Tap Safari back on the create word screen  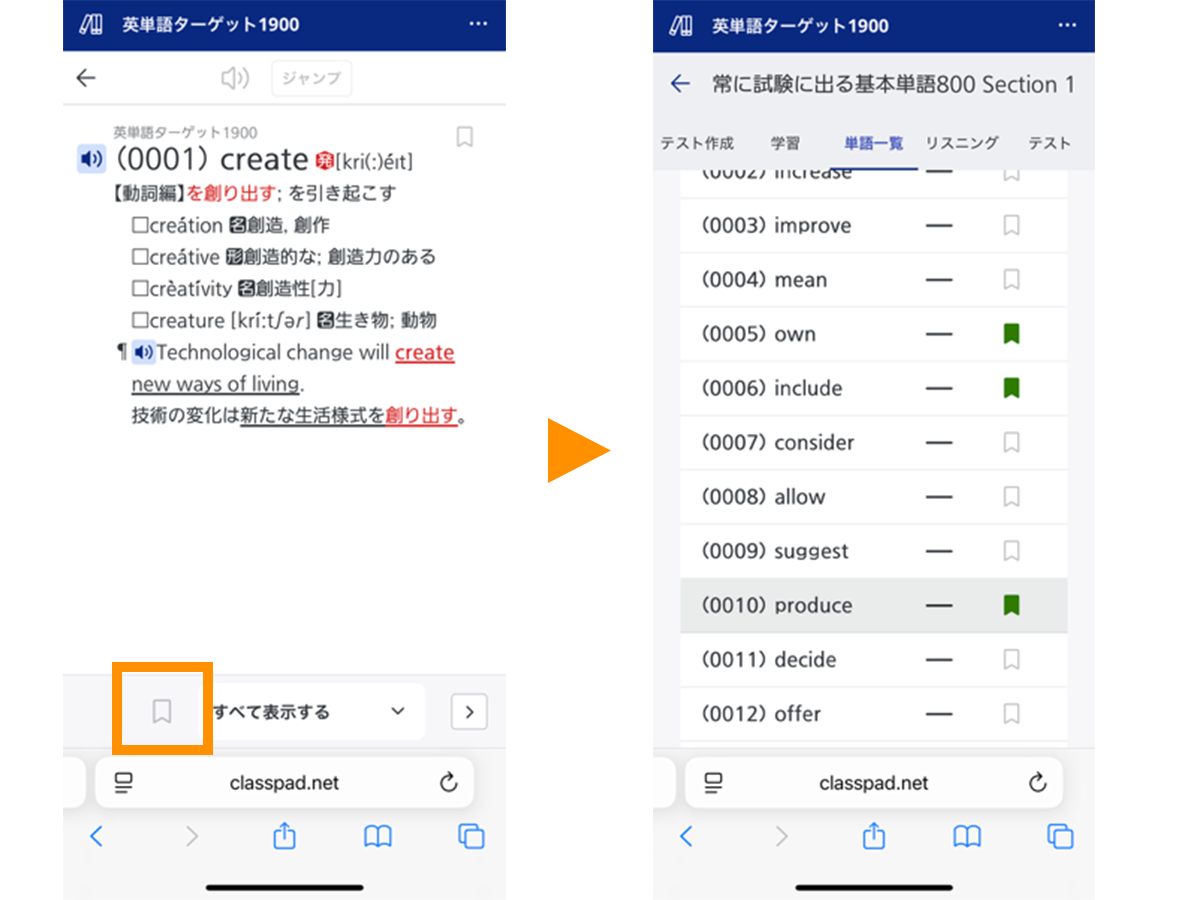96,836
